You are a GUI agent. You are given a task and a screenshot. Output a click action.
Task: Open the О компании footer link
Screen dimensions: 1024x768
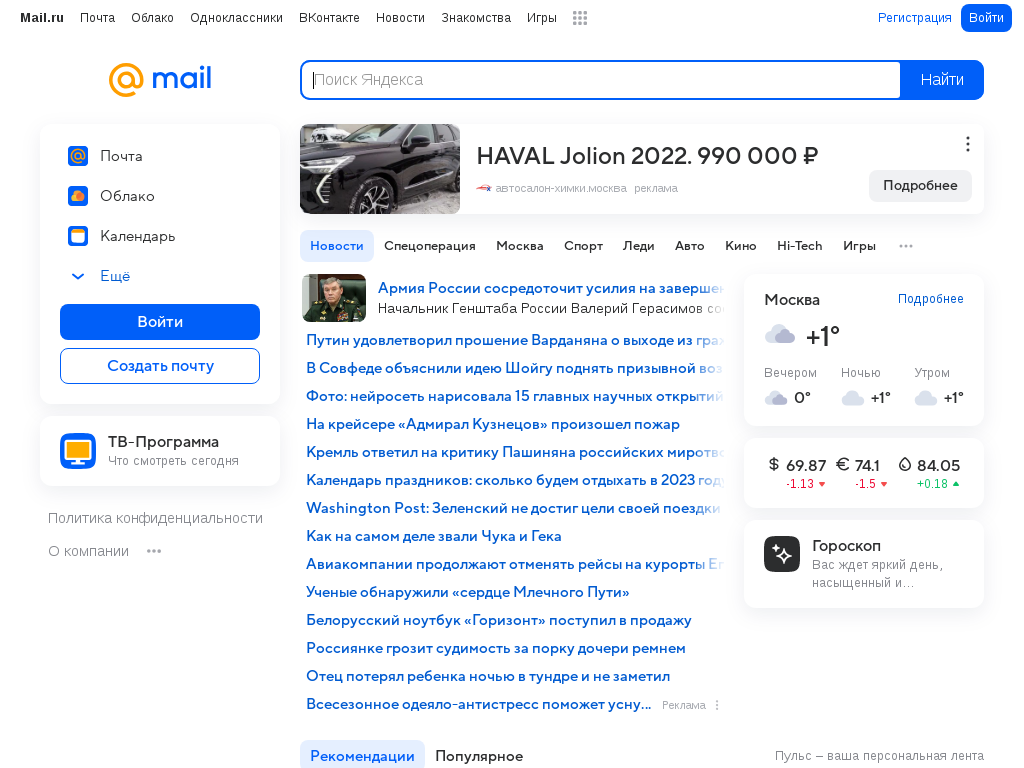[x=89, y=551]
